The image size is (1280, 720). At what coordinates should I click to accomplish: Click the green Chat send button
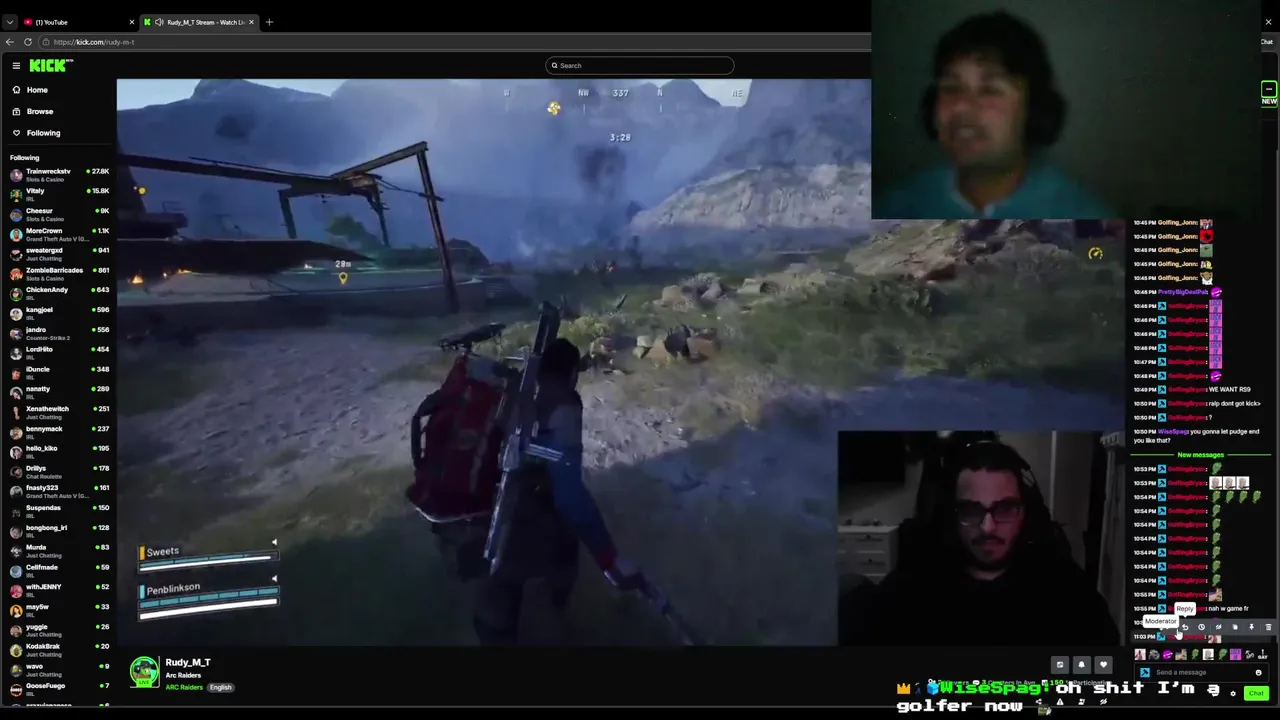1256,693
